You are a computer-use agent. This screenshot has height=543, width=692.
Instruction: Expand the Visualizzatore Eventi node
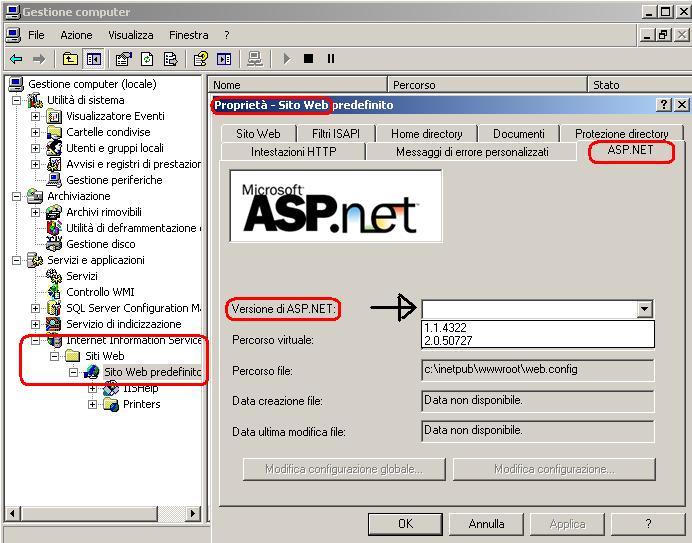tap(35, 117)
